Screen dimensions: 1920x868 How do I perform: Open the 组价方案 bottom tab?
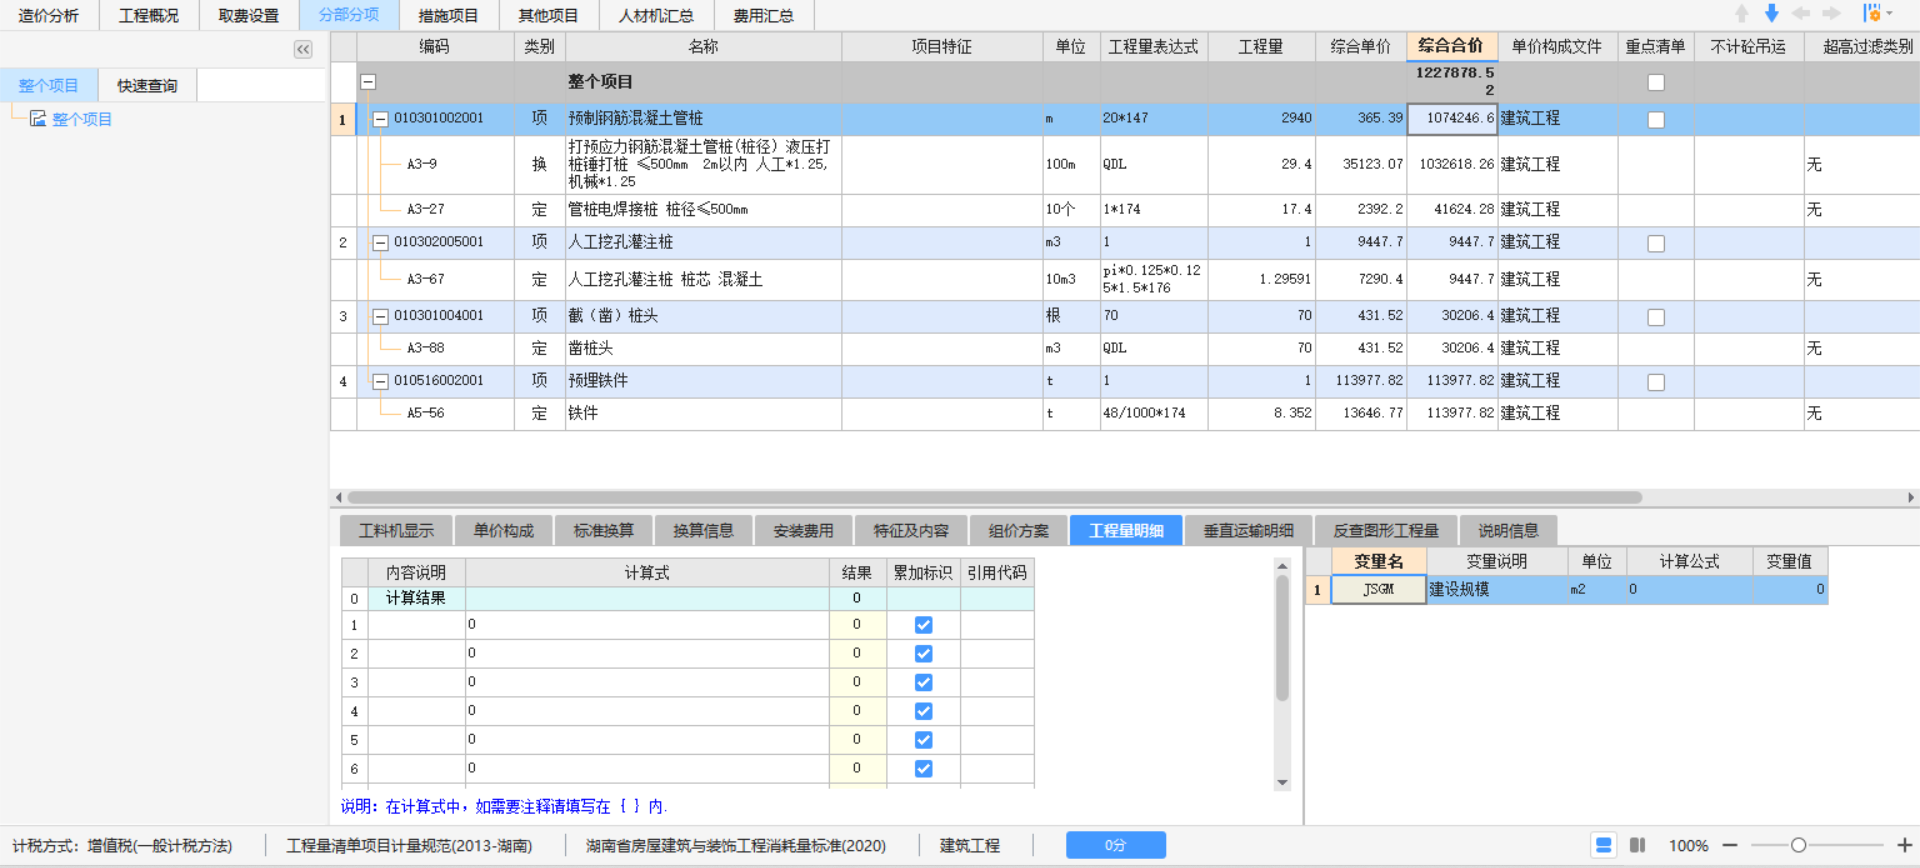(1018, 531)
